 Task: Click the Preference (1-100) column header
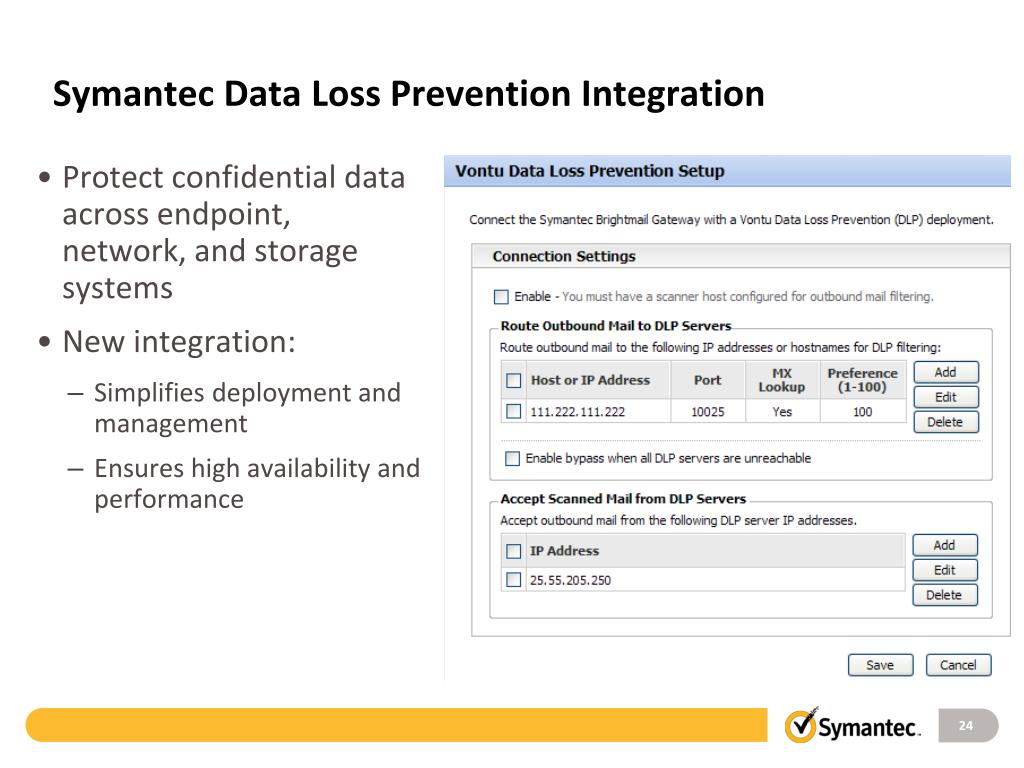[x=863, y=380]
